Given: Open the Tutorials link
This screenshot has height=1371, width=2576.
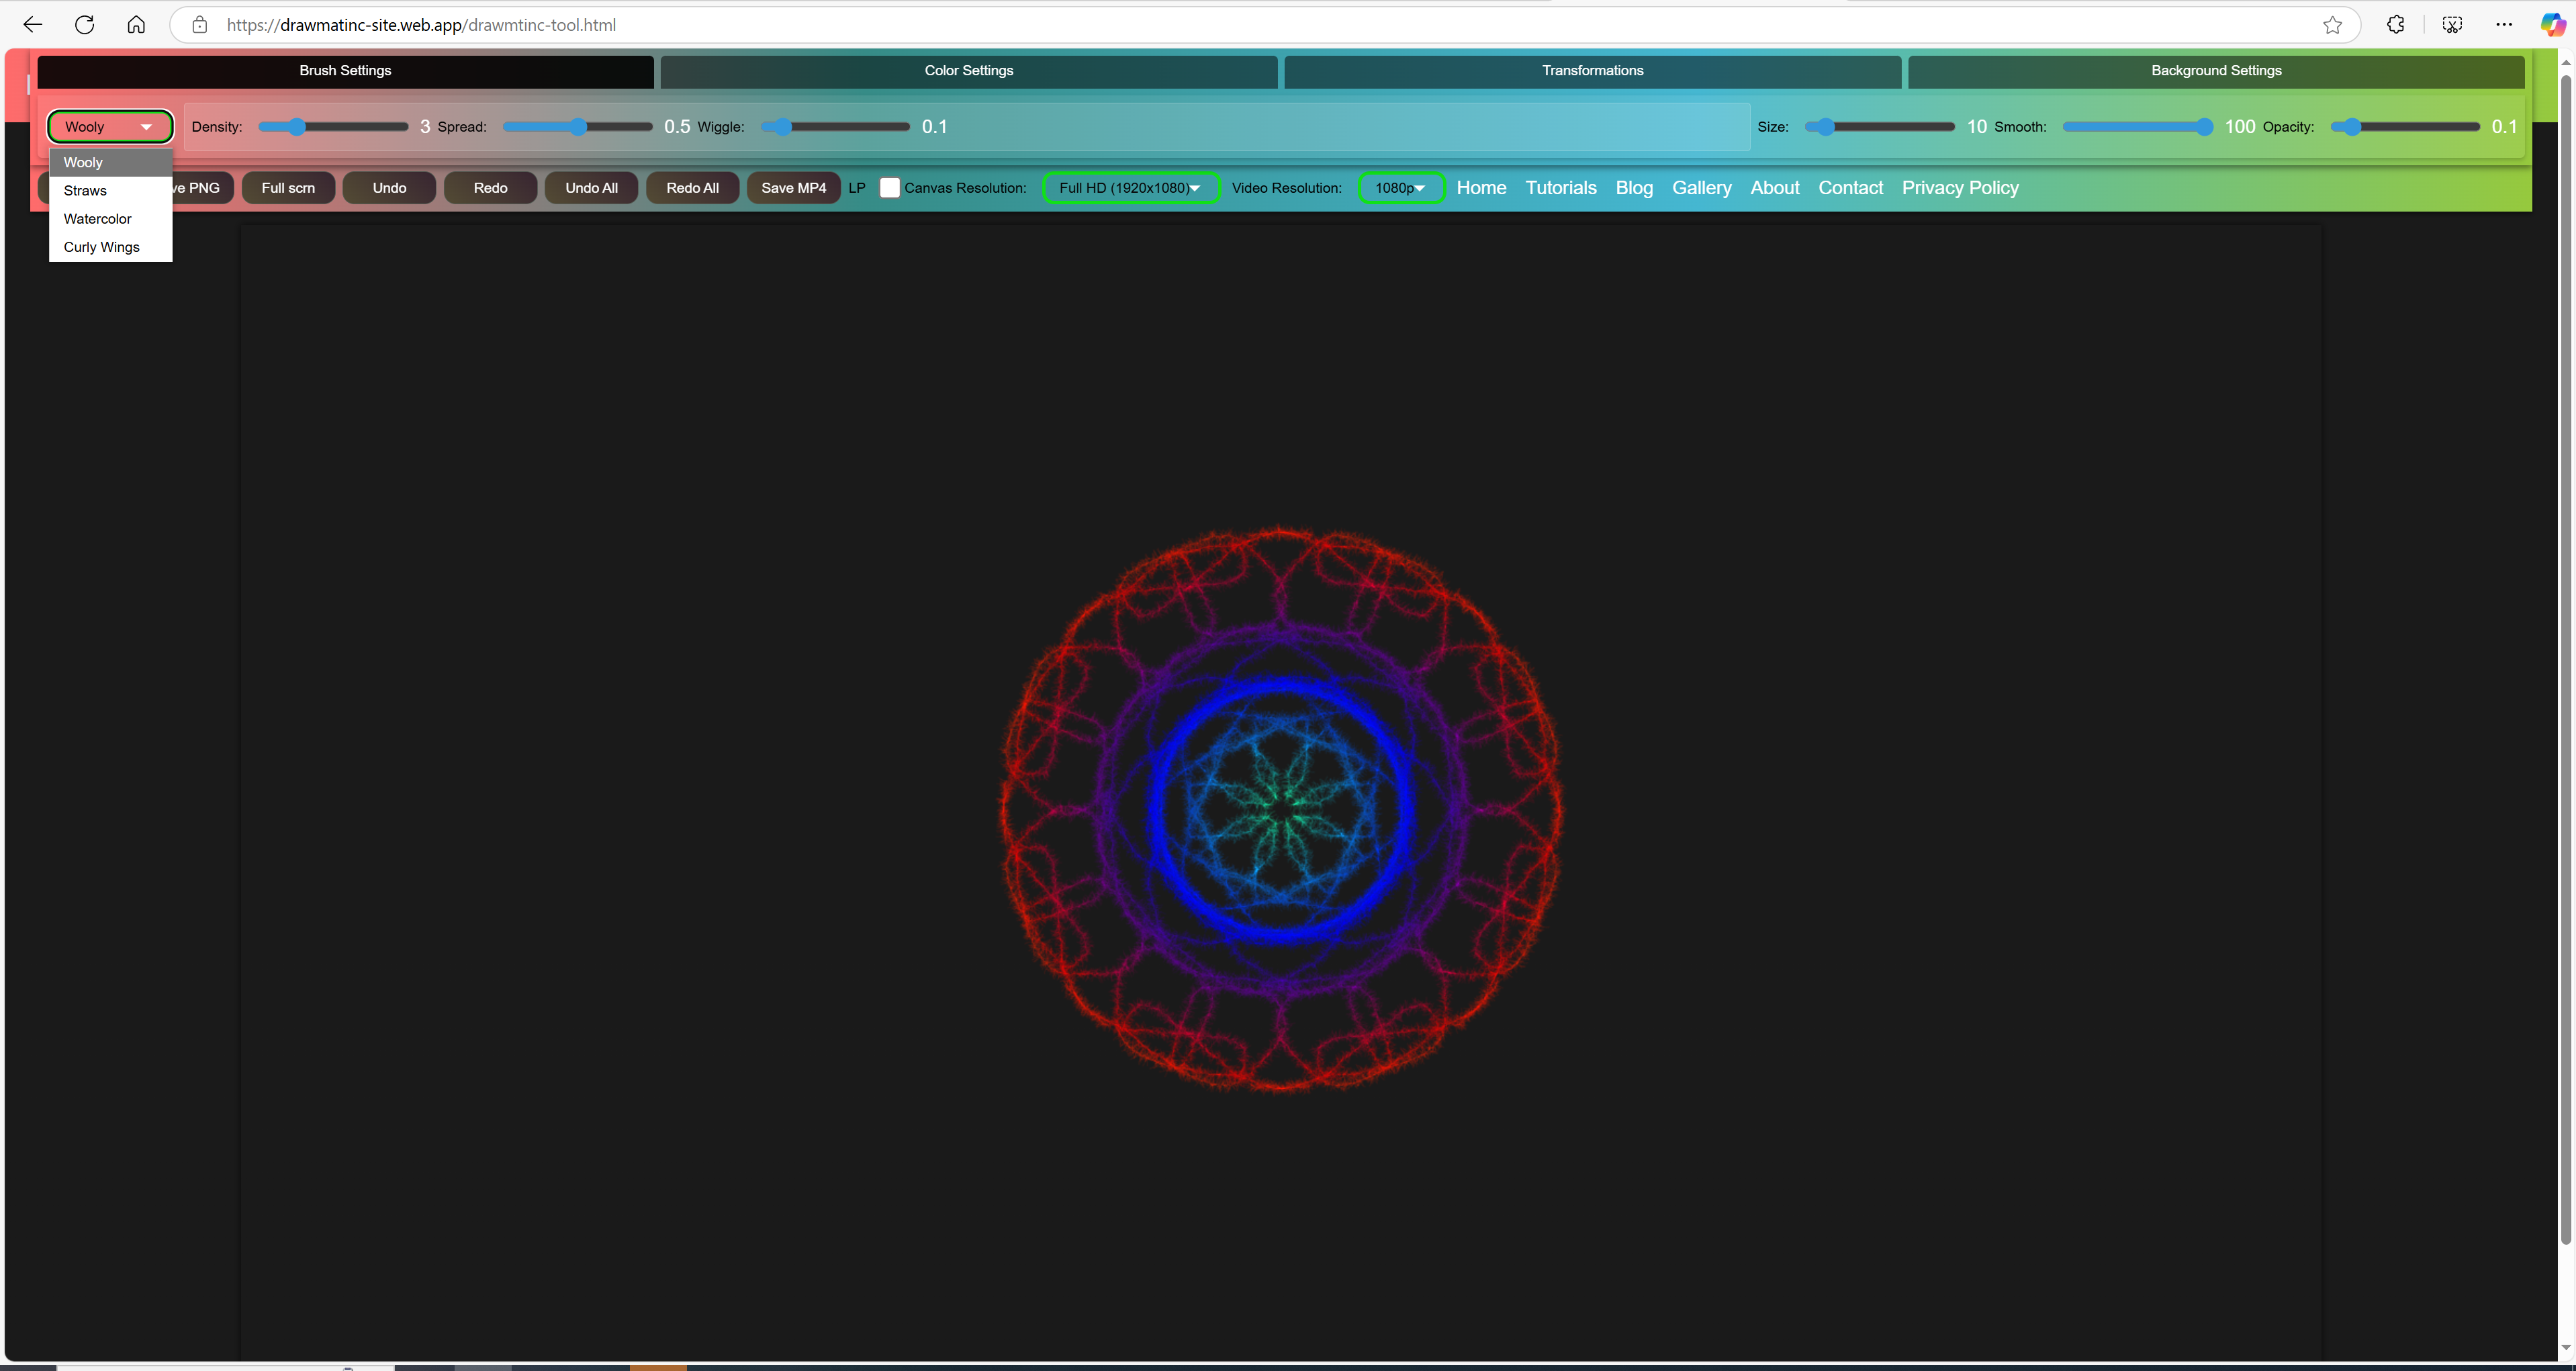Looking at the screenshot, I should [x=1560, y=188].
